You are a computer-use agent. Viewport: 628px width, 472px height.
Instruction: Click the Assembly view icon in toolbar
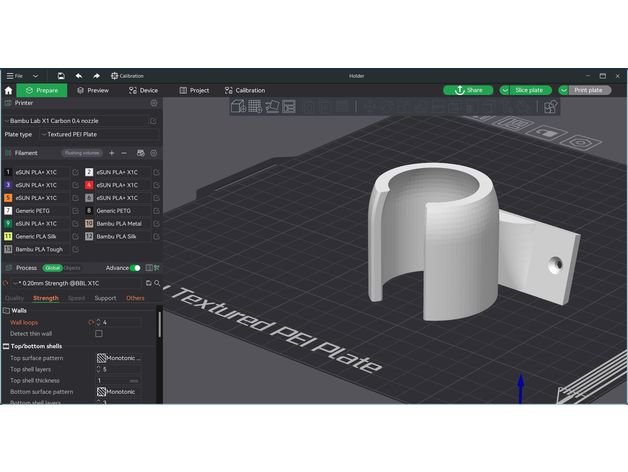point(551,106)
